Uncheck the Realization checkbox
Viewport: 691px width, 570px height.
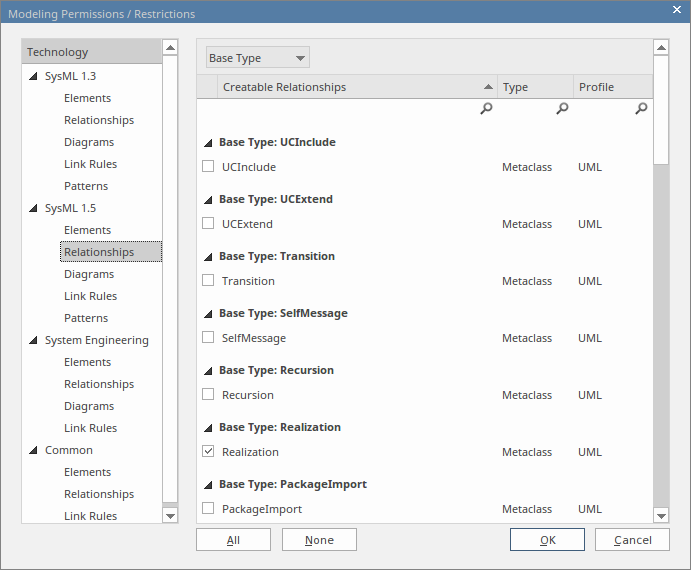(208, 452)
